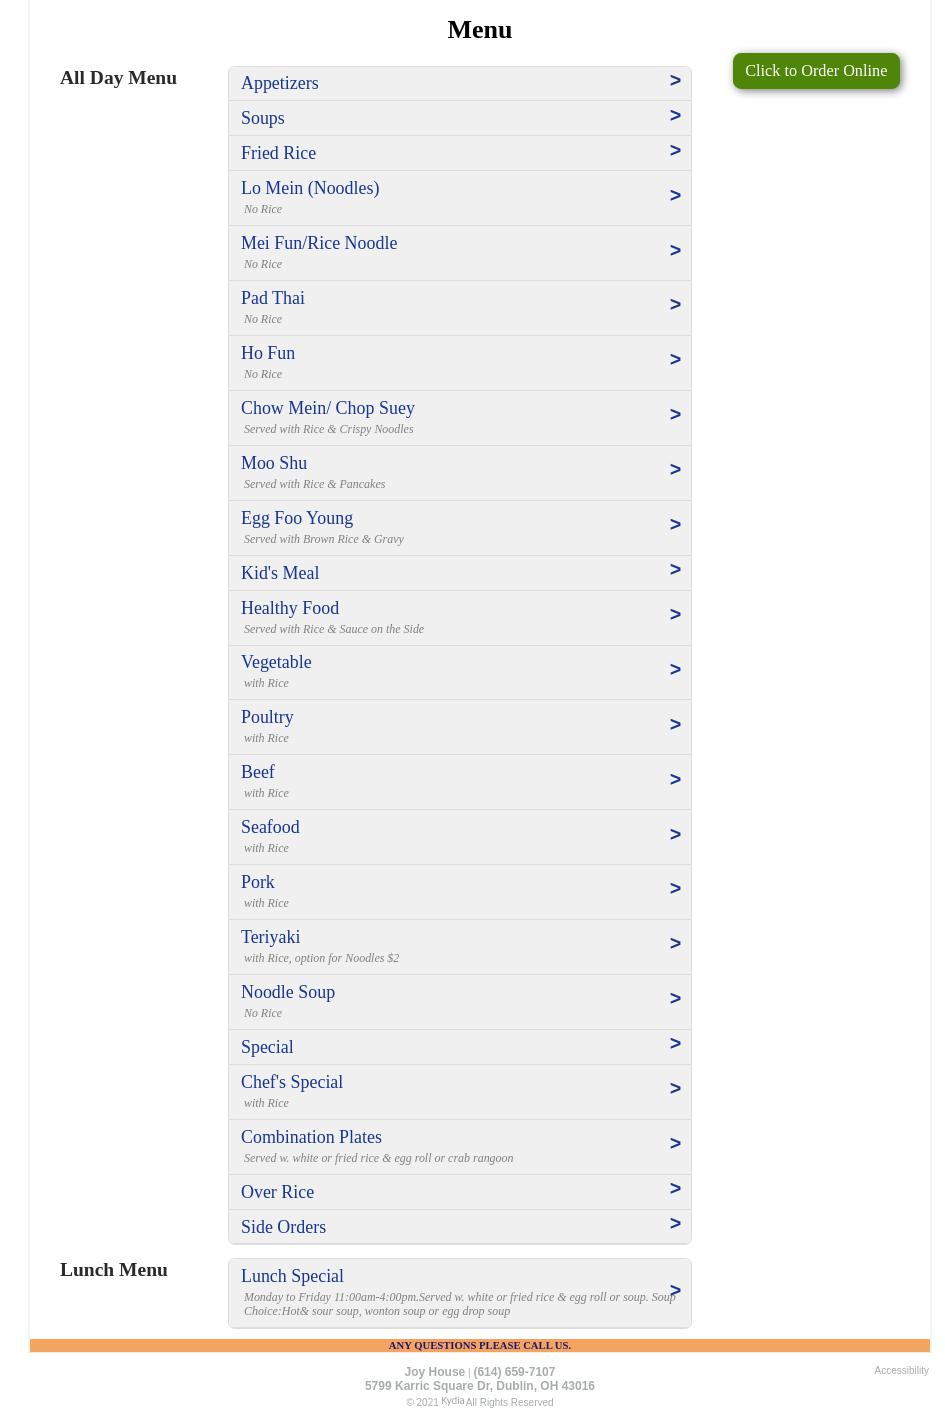
Task: Expand the Moo Shu section
Action: coord(274,463)
